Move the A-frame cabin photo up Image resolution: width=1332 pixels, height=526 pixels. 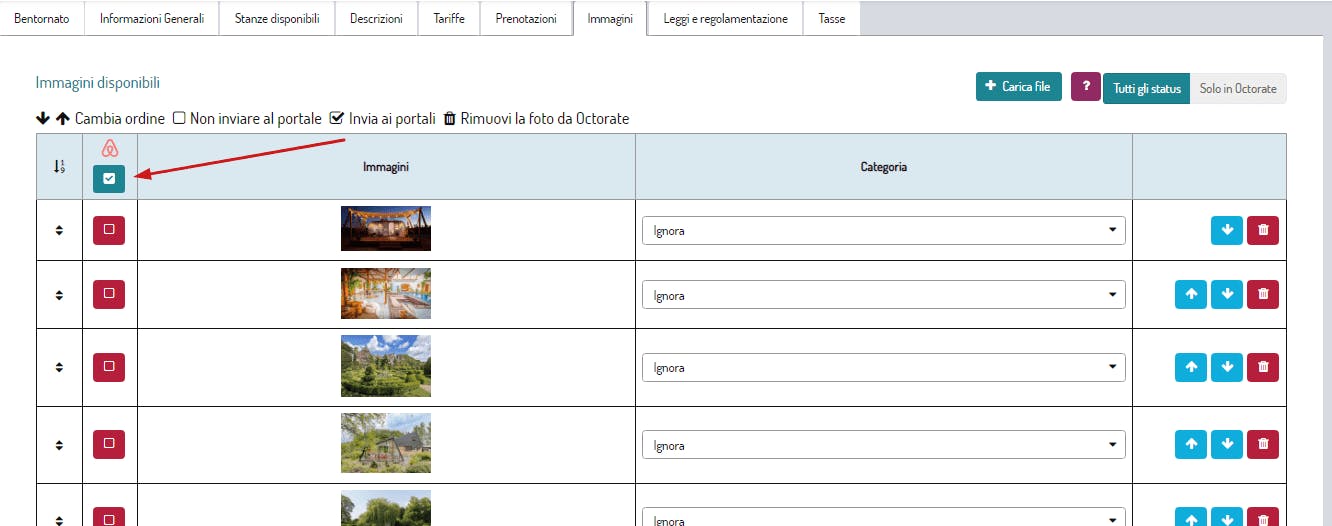point(1191,445)
